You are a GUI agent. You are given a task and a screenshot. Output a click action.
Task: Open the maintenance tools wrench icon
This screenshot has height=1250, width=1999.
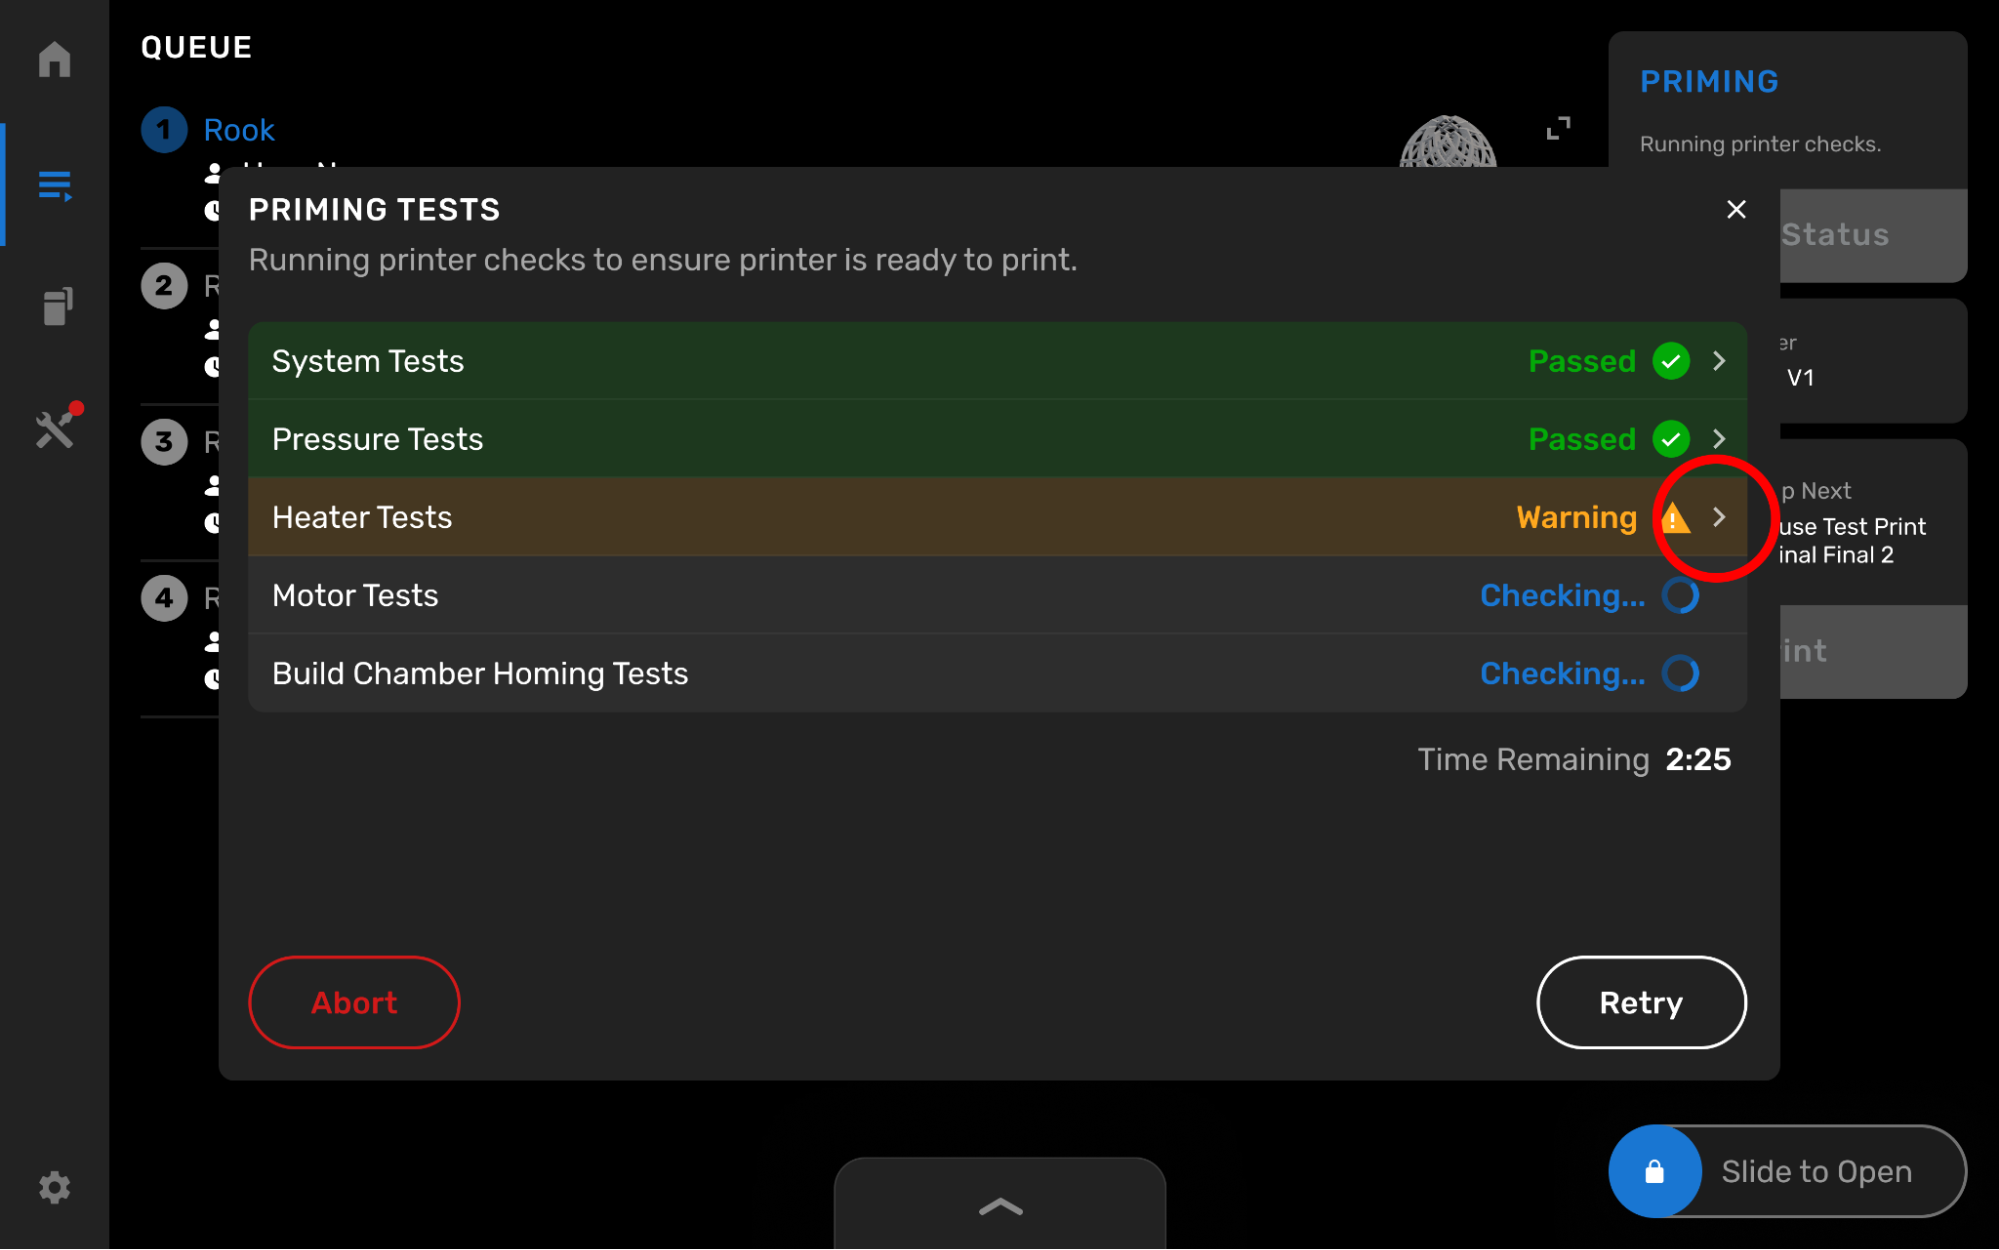pos(55,429)
